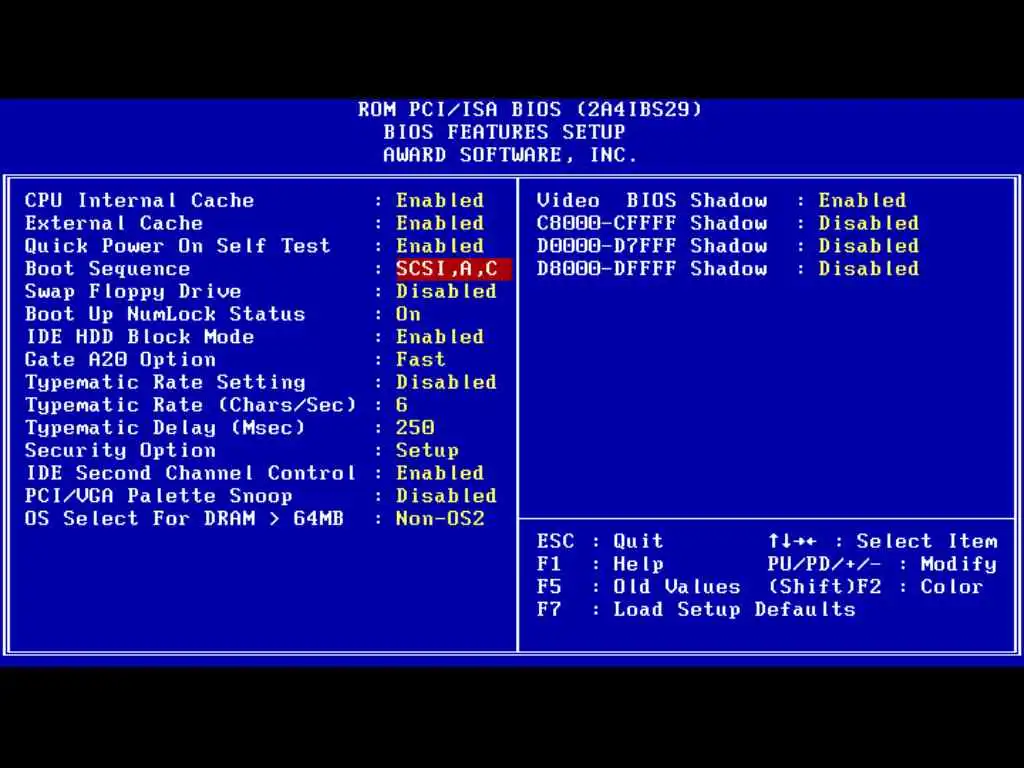This screenshot has height=768, width=1024.
Task: Click the IDE Second Channel Control label
Action: 190,473
